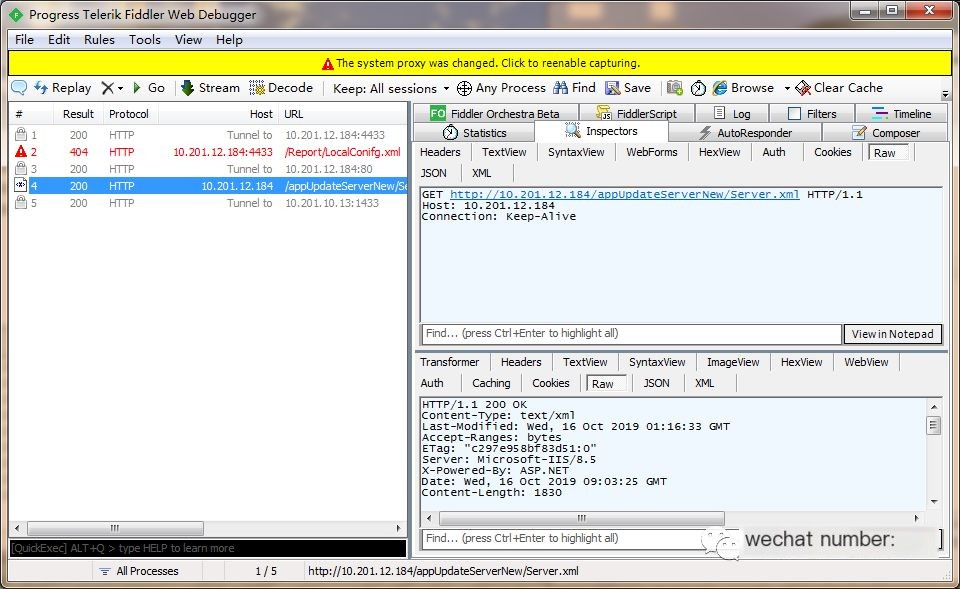Switch to the Fiddler Orchestra Beta tab
The height and width of the screenshot is (589, 960).
[x=495, y=113]
